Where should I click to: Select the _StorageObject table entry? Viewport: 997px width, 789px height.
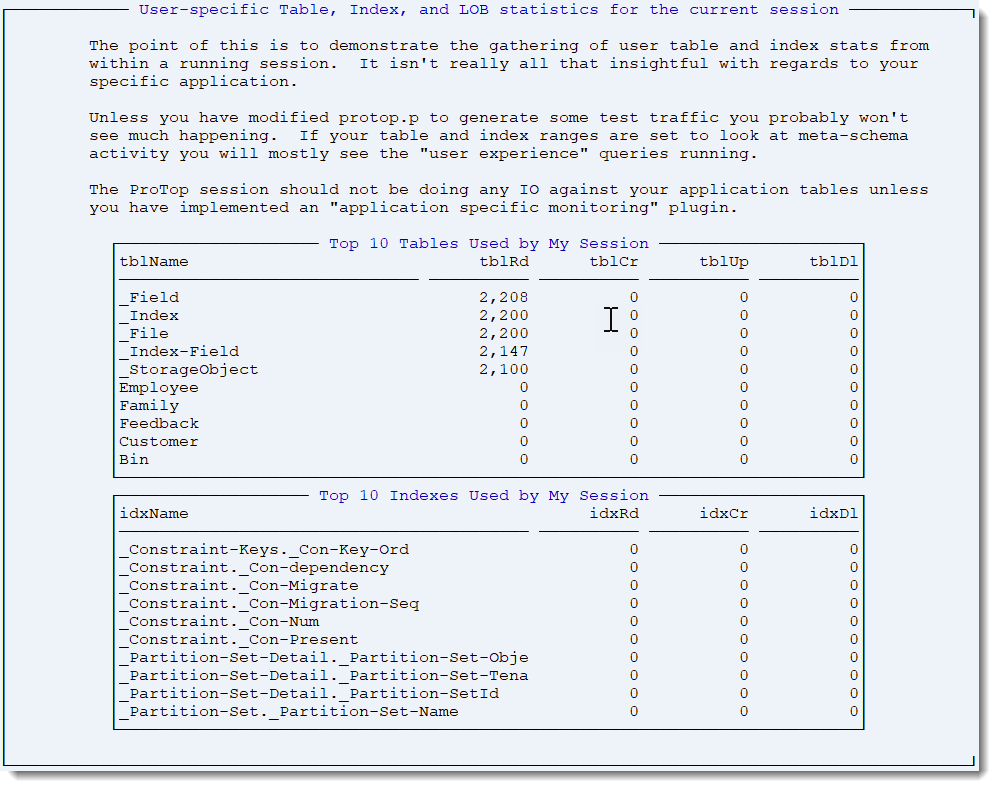click(x=189, y=370)
